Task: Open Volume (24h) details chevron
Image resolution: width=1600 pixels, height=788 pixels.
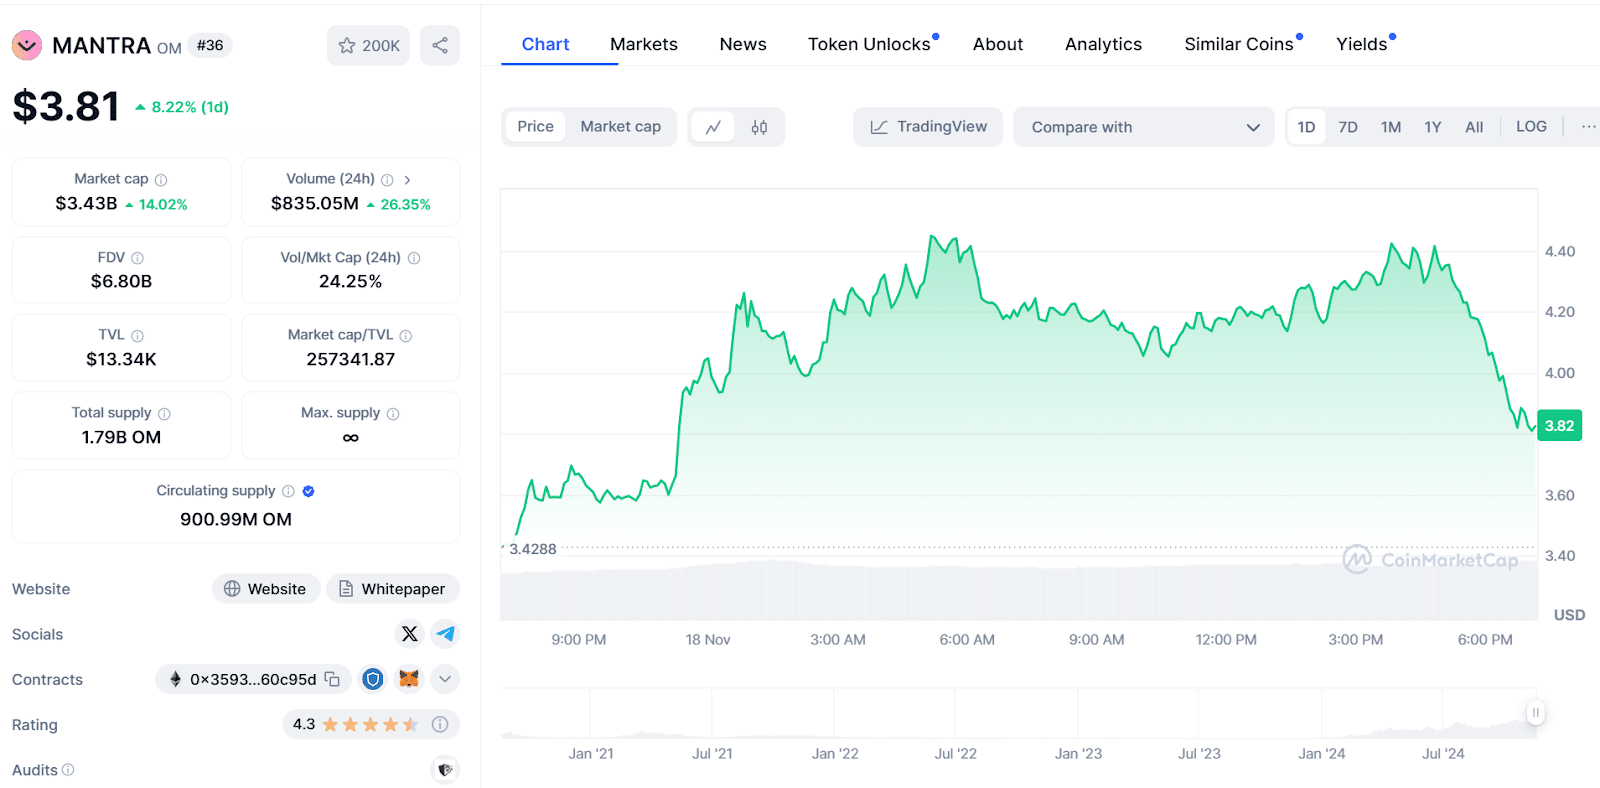Action: (x=407, y=180)
